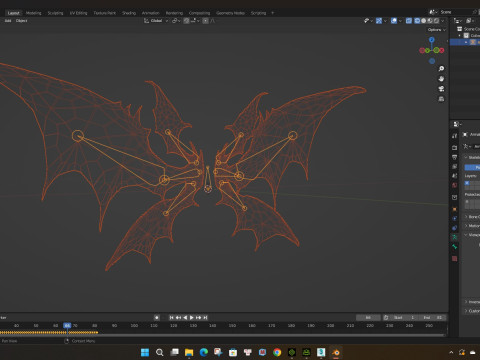Image resolution: width=480 pixels, height=360 pixels.
Task: Switch perspective/orthographic with the grid icon
Action: point(441,99)
